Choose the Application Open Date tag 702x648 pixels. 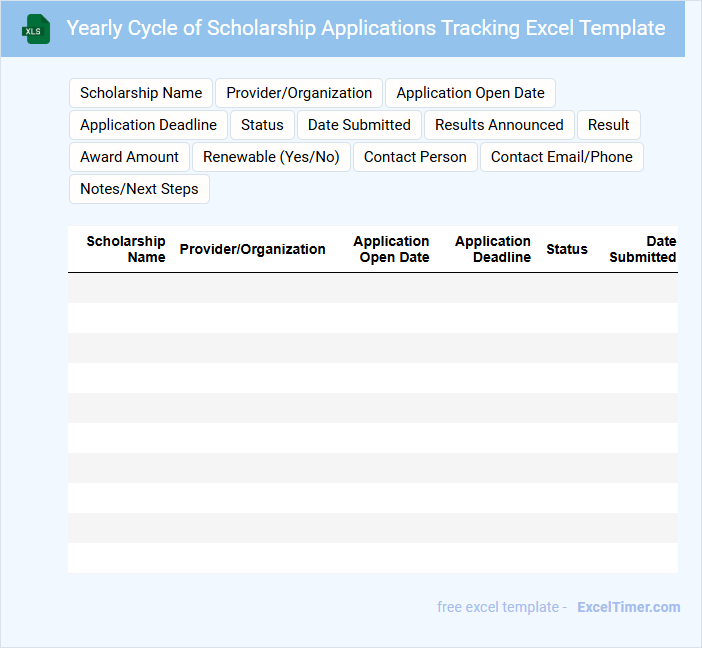[x=470, y=93]
